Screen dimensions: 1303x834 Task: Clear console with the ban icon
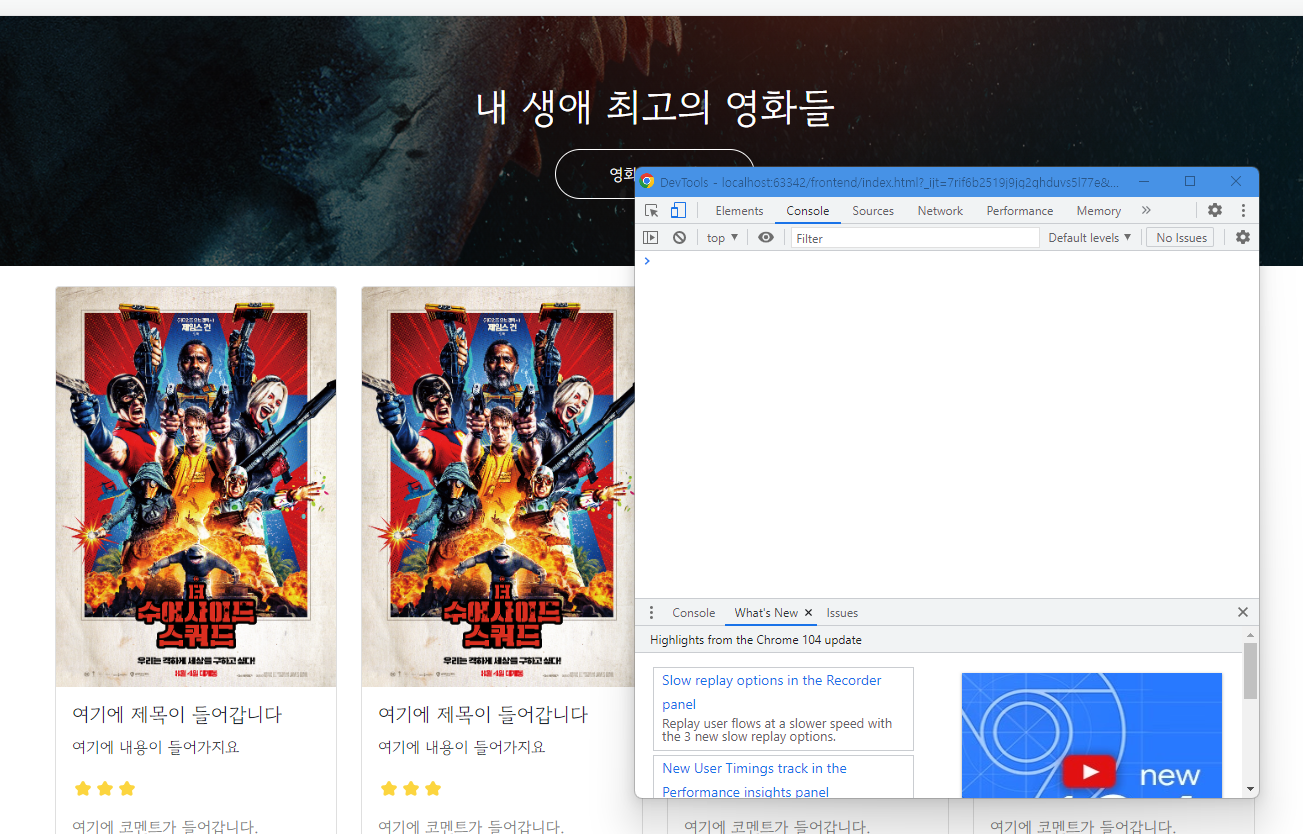pyautogui.click(x=679, y=238)
